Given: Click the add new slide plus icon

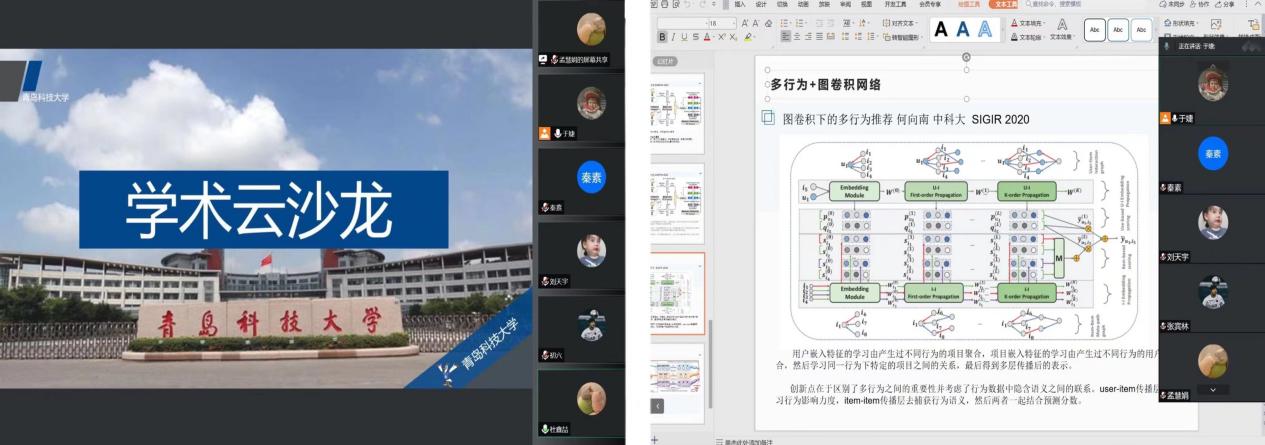Looking at the screenshot, I should coord(655,439).
